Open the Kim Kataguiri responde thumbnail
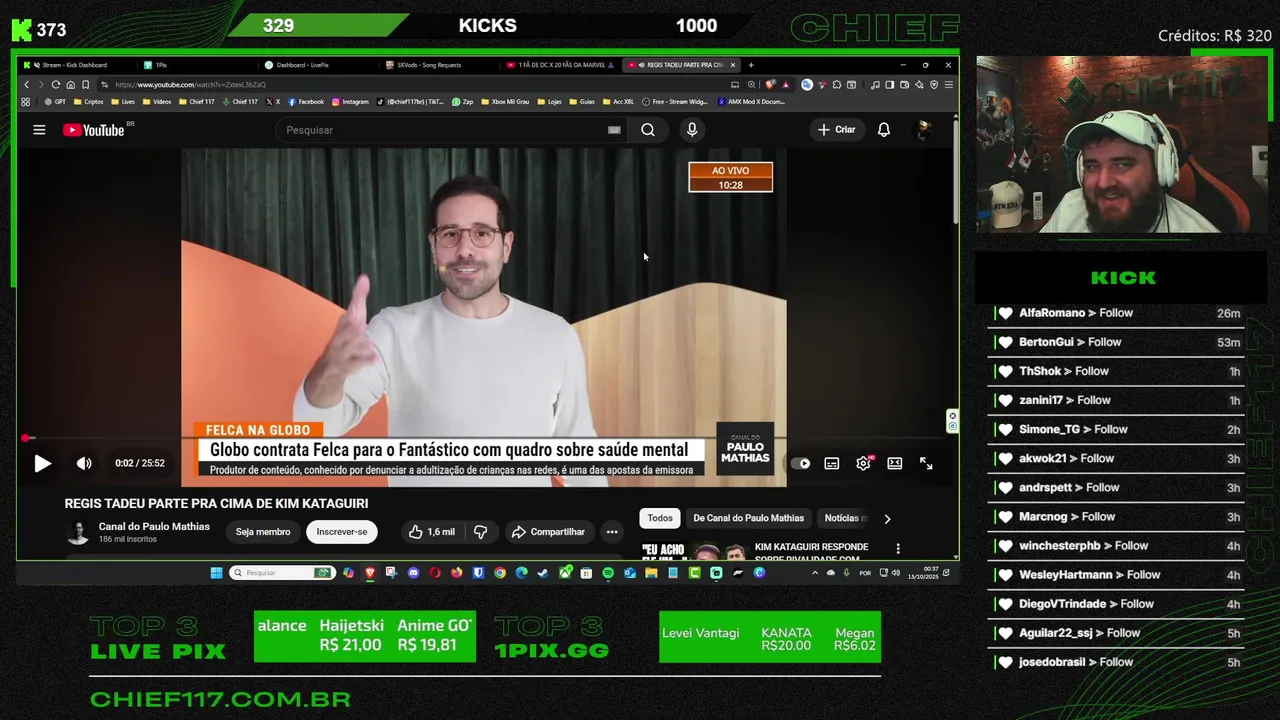This screenshot has width=1280, height=720. (x=694, y=552)
